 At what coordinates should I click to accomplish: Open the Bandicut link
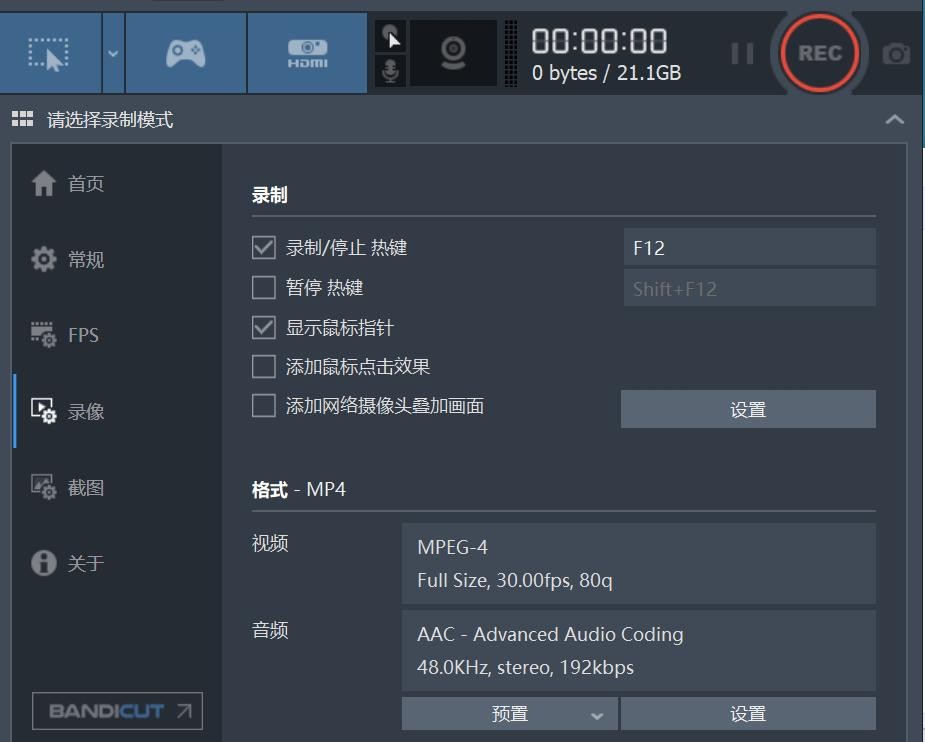pyautogui.click(x=117, y=711)
